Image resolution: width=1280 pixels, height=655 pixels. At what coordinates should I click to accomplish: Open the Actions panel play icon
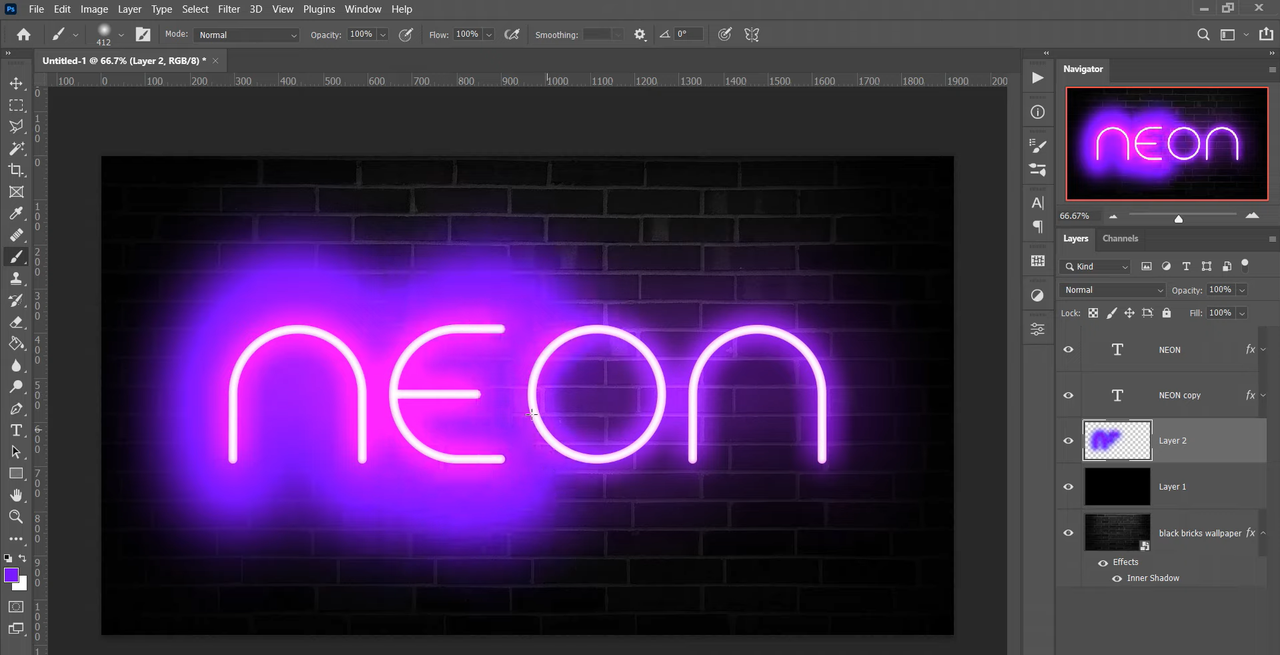click(1038, 78)
